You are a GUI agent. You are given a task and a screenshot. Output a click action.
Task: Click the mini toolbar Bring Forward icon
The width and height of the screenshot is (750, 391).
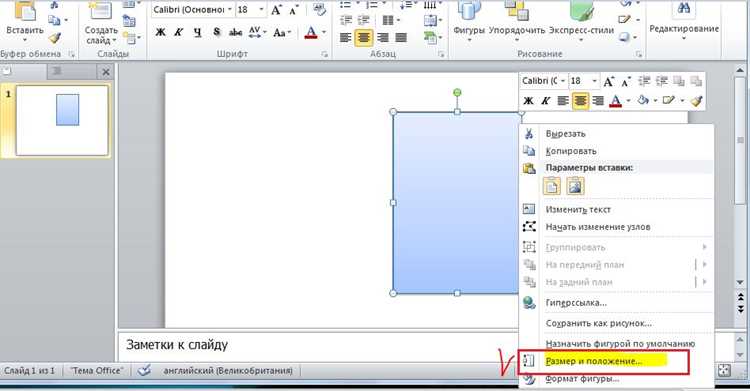pos(679,82)
